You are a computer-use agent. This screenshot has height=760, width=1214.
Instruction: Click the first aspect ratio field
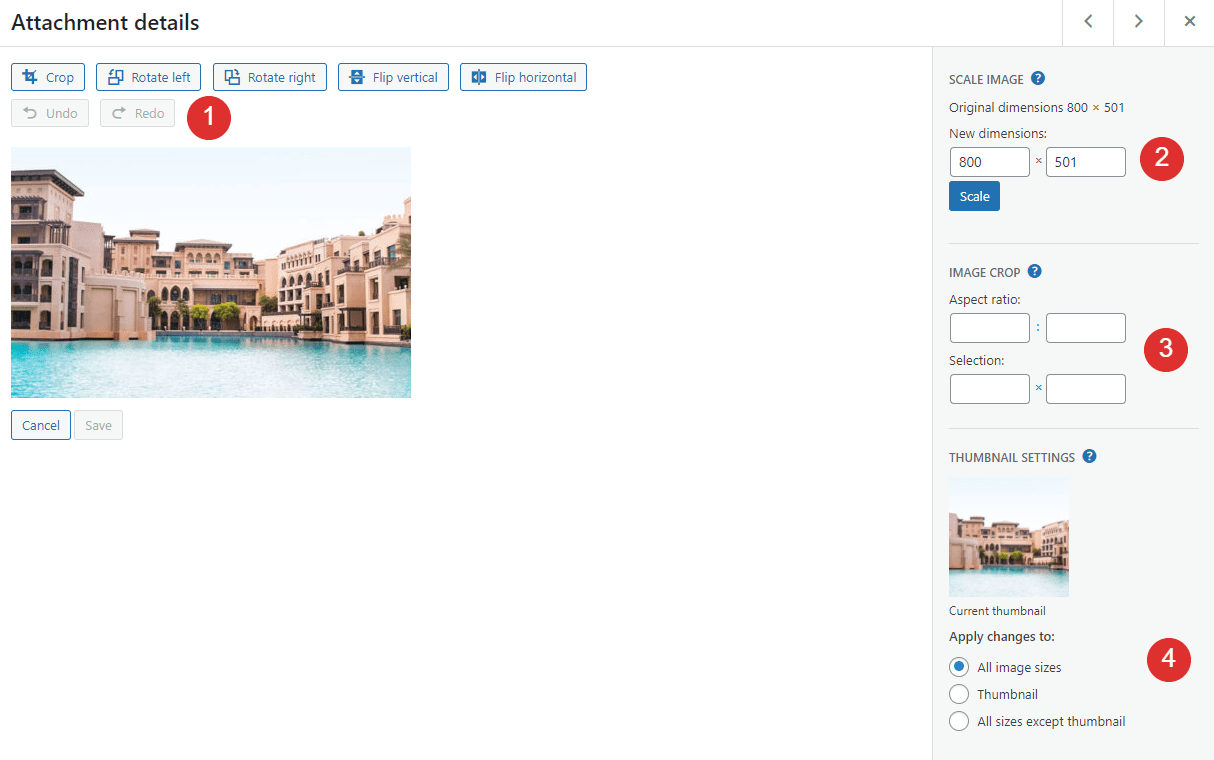point(989,327)
